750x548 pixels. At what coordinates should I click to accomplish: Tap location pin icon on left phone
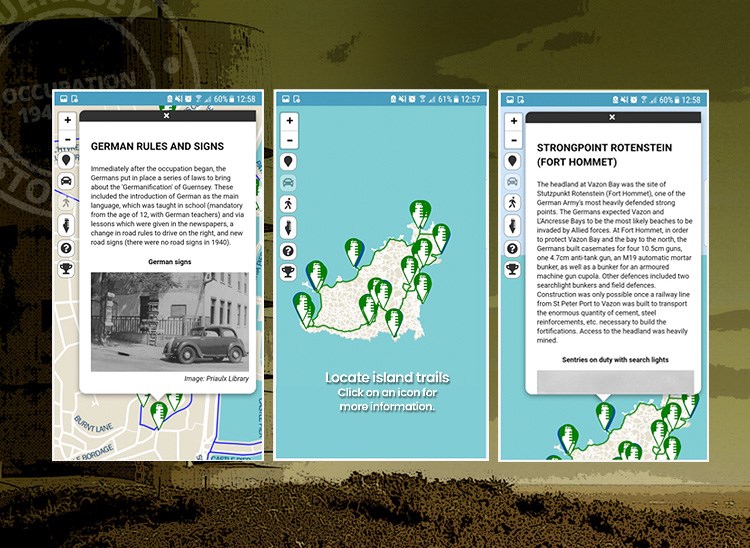tap(66, 160)
